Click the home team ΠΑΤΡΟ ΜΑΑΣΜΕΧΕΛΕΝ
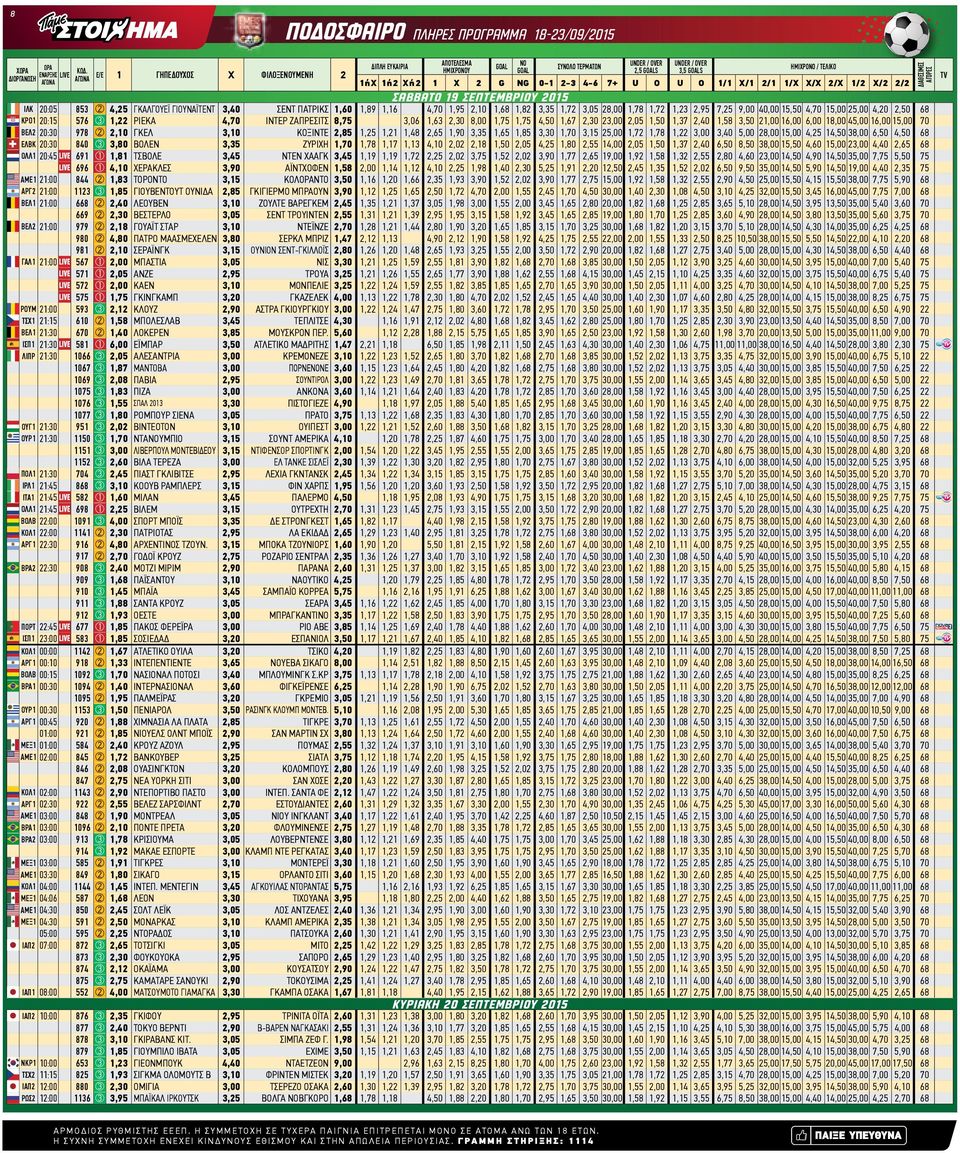Viewport: 960px width, 1153px height. point(174,238)
